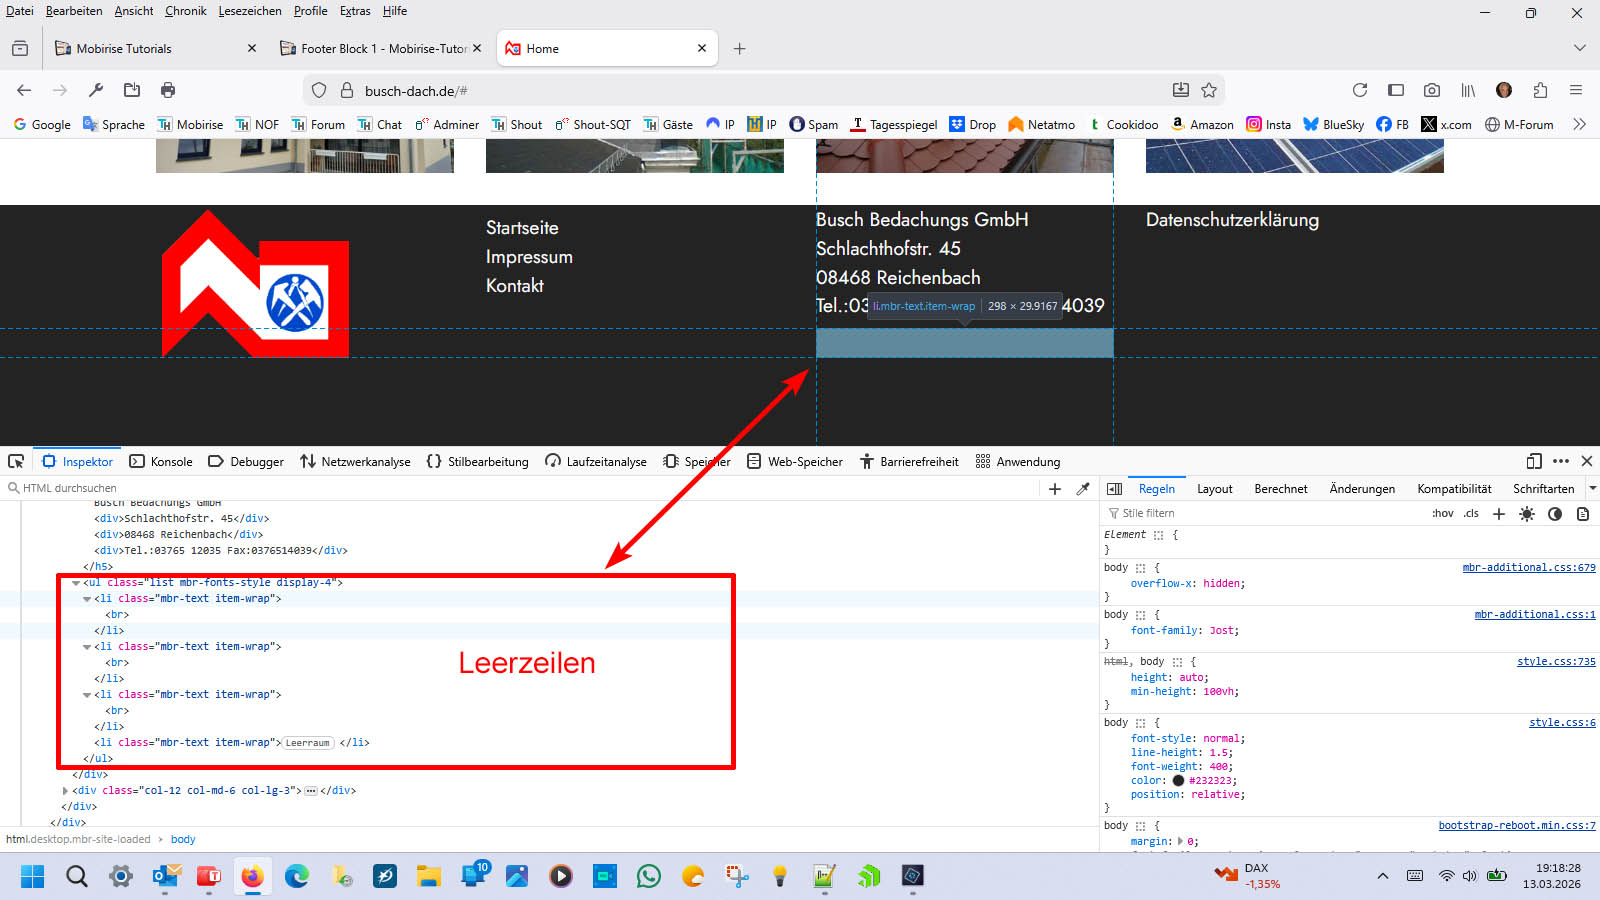1600x900 pixels.
Task: Activate the element picker in DevTools
Action: click(16, 461)
